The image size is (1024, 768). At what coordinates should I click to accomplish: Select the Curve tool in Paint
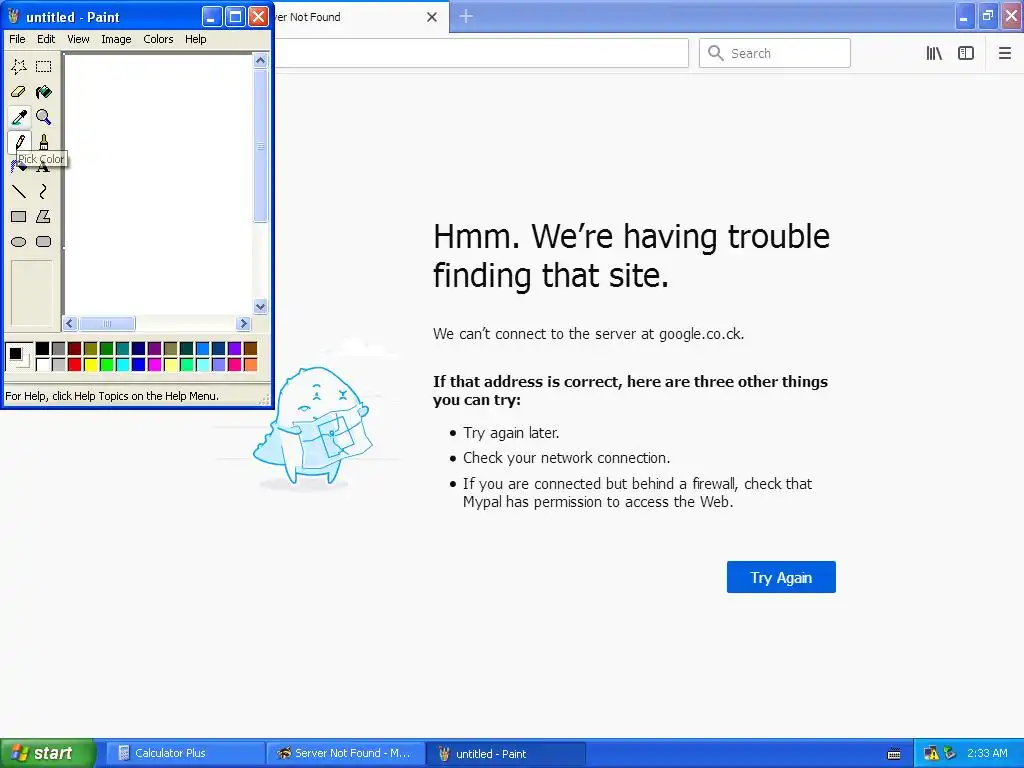click(44, 191)
